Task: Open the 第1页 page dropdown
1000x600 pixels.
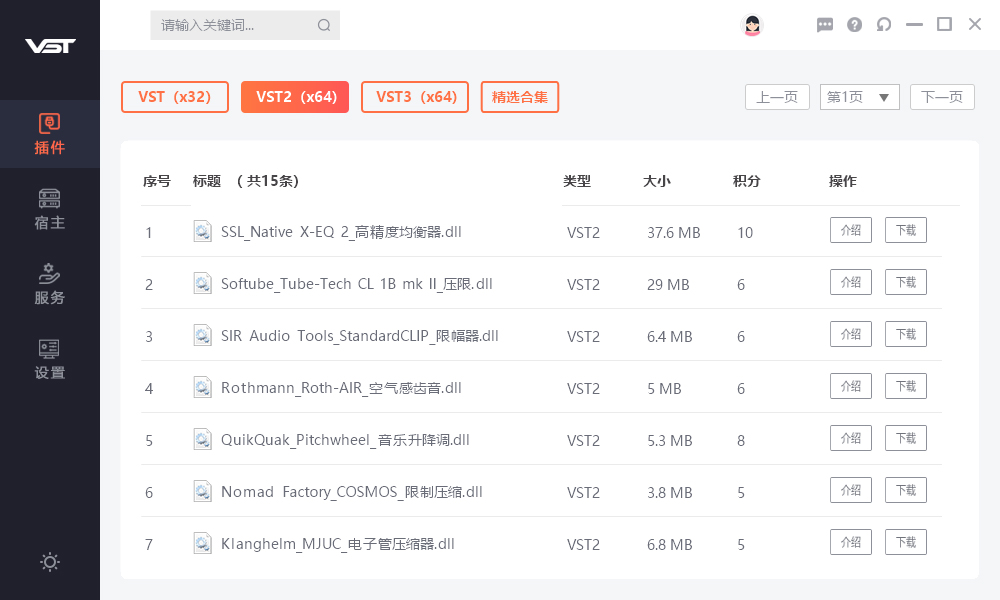Action: (860, 97)
